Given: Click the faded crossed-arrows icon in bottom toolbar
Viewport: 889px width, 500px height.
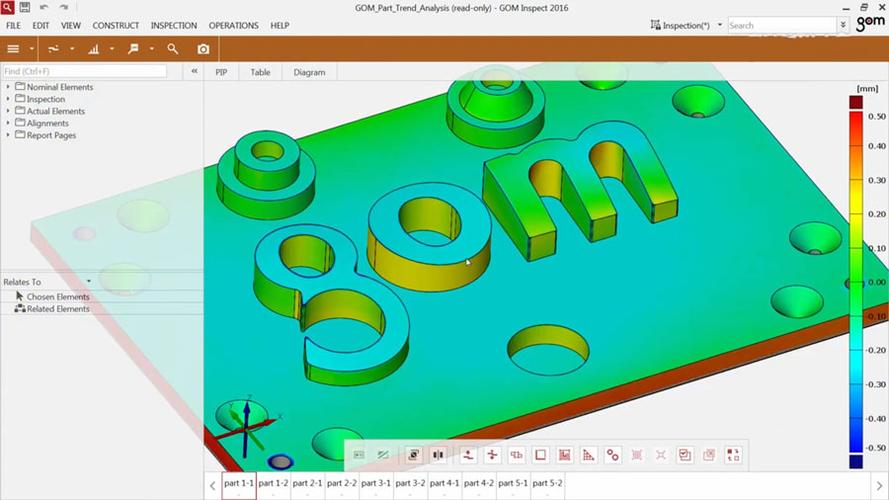Looking at the screenshot, I should [x=661, y=455].
